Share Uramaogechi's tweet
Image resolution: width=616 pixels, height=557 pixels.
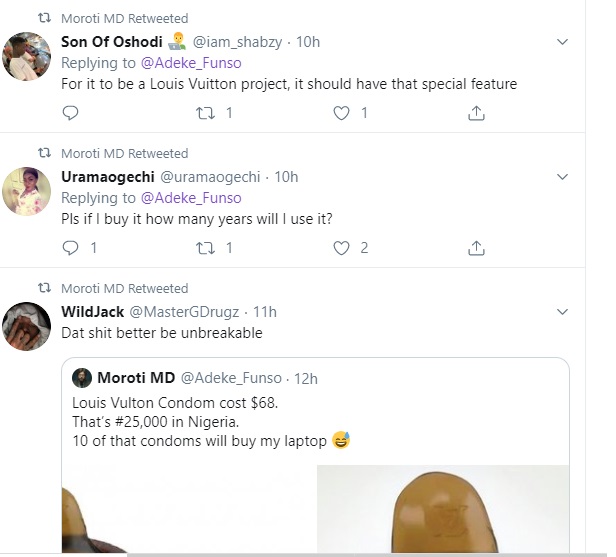[477, 248]
